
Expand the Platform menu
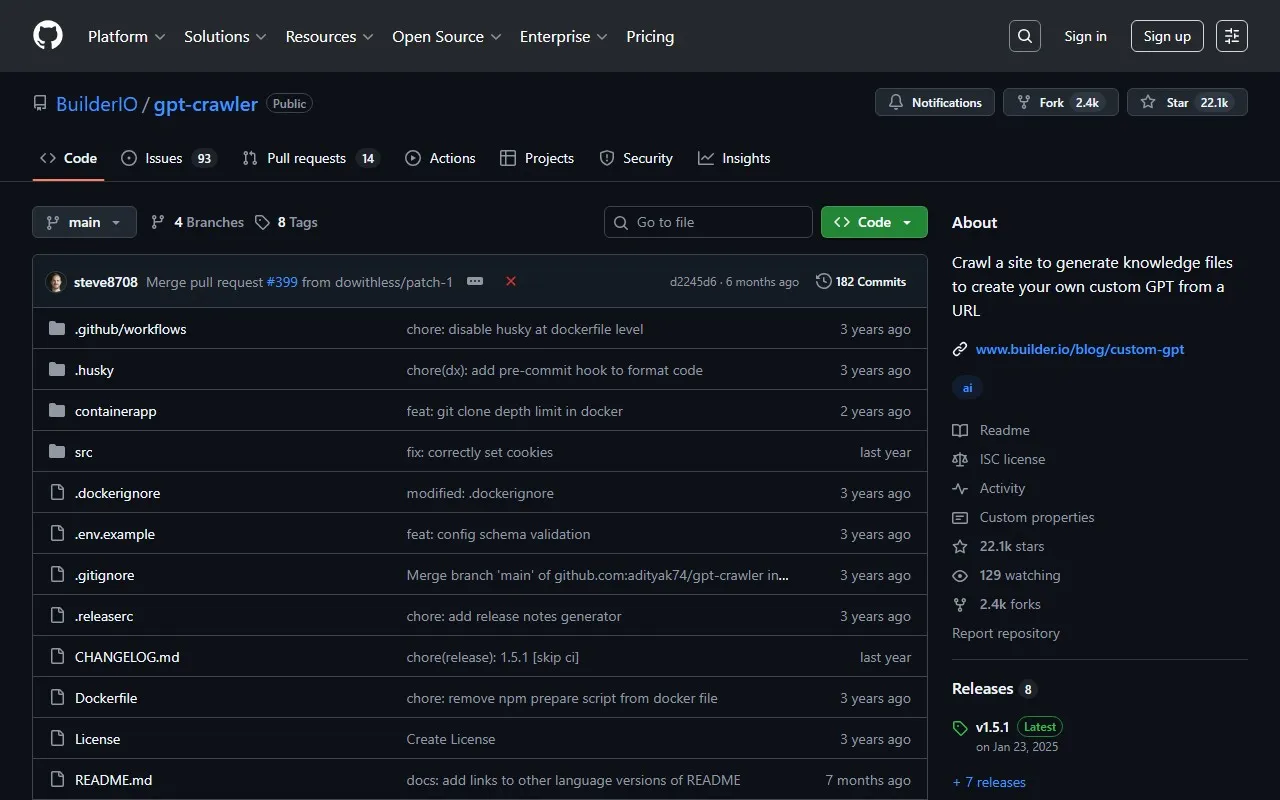(x=126, y=36)
